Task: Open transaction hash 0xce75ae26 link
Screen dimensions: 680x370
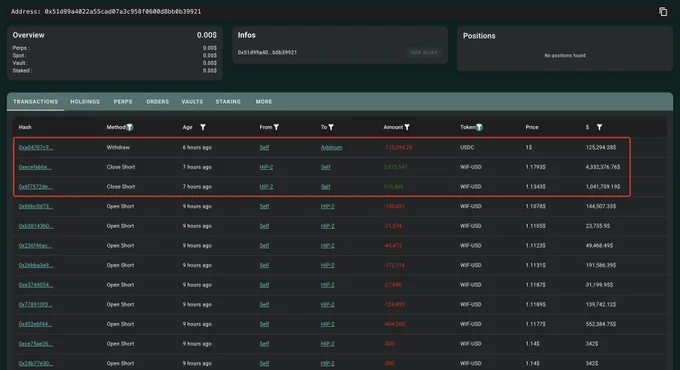Action: [x=36, y=344]
